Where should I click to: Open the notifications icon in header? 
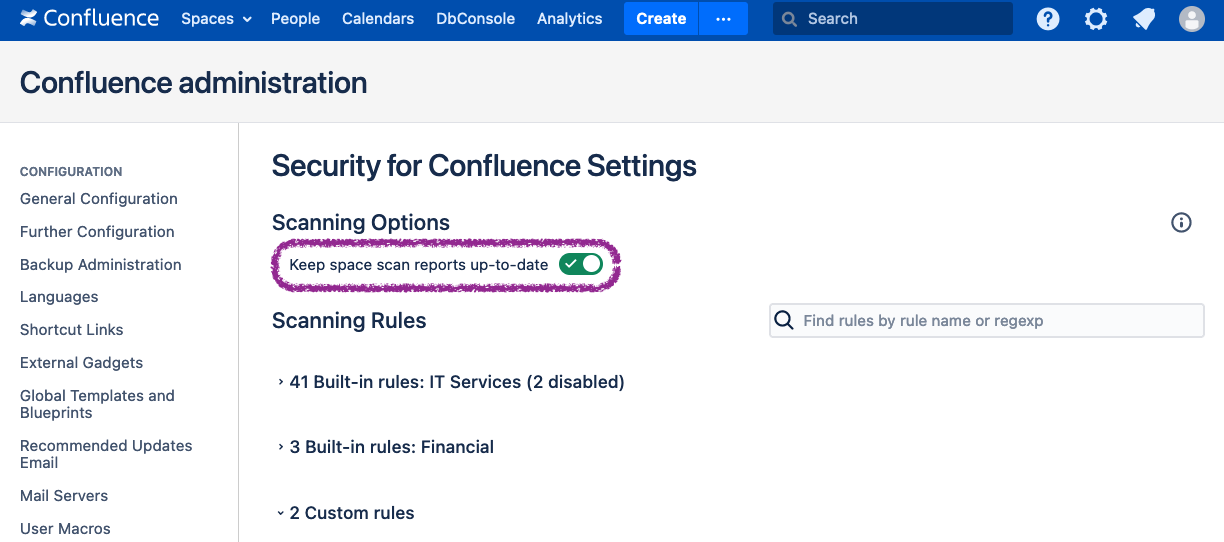[1144, 19]
